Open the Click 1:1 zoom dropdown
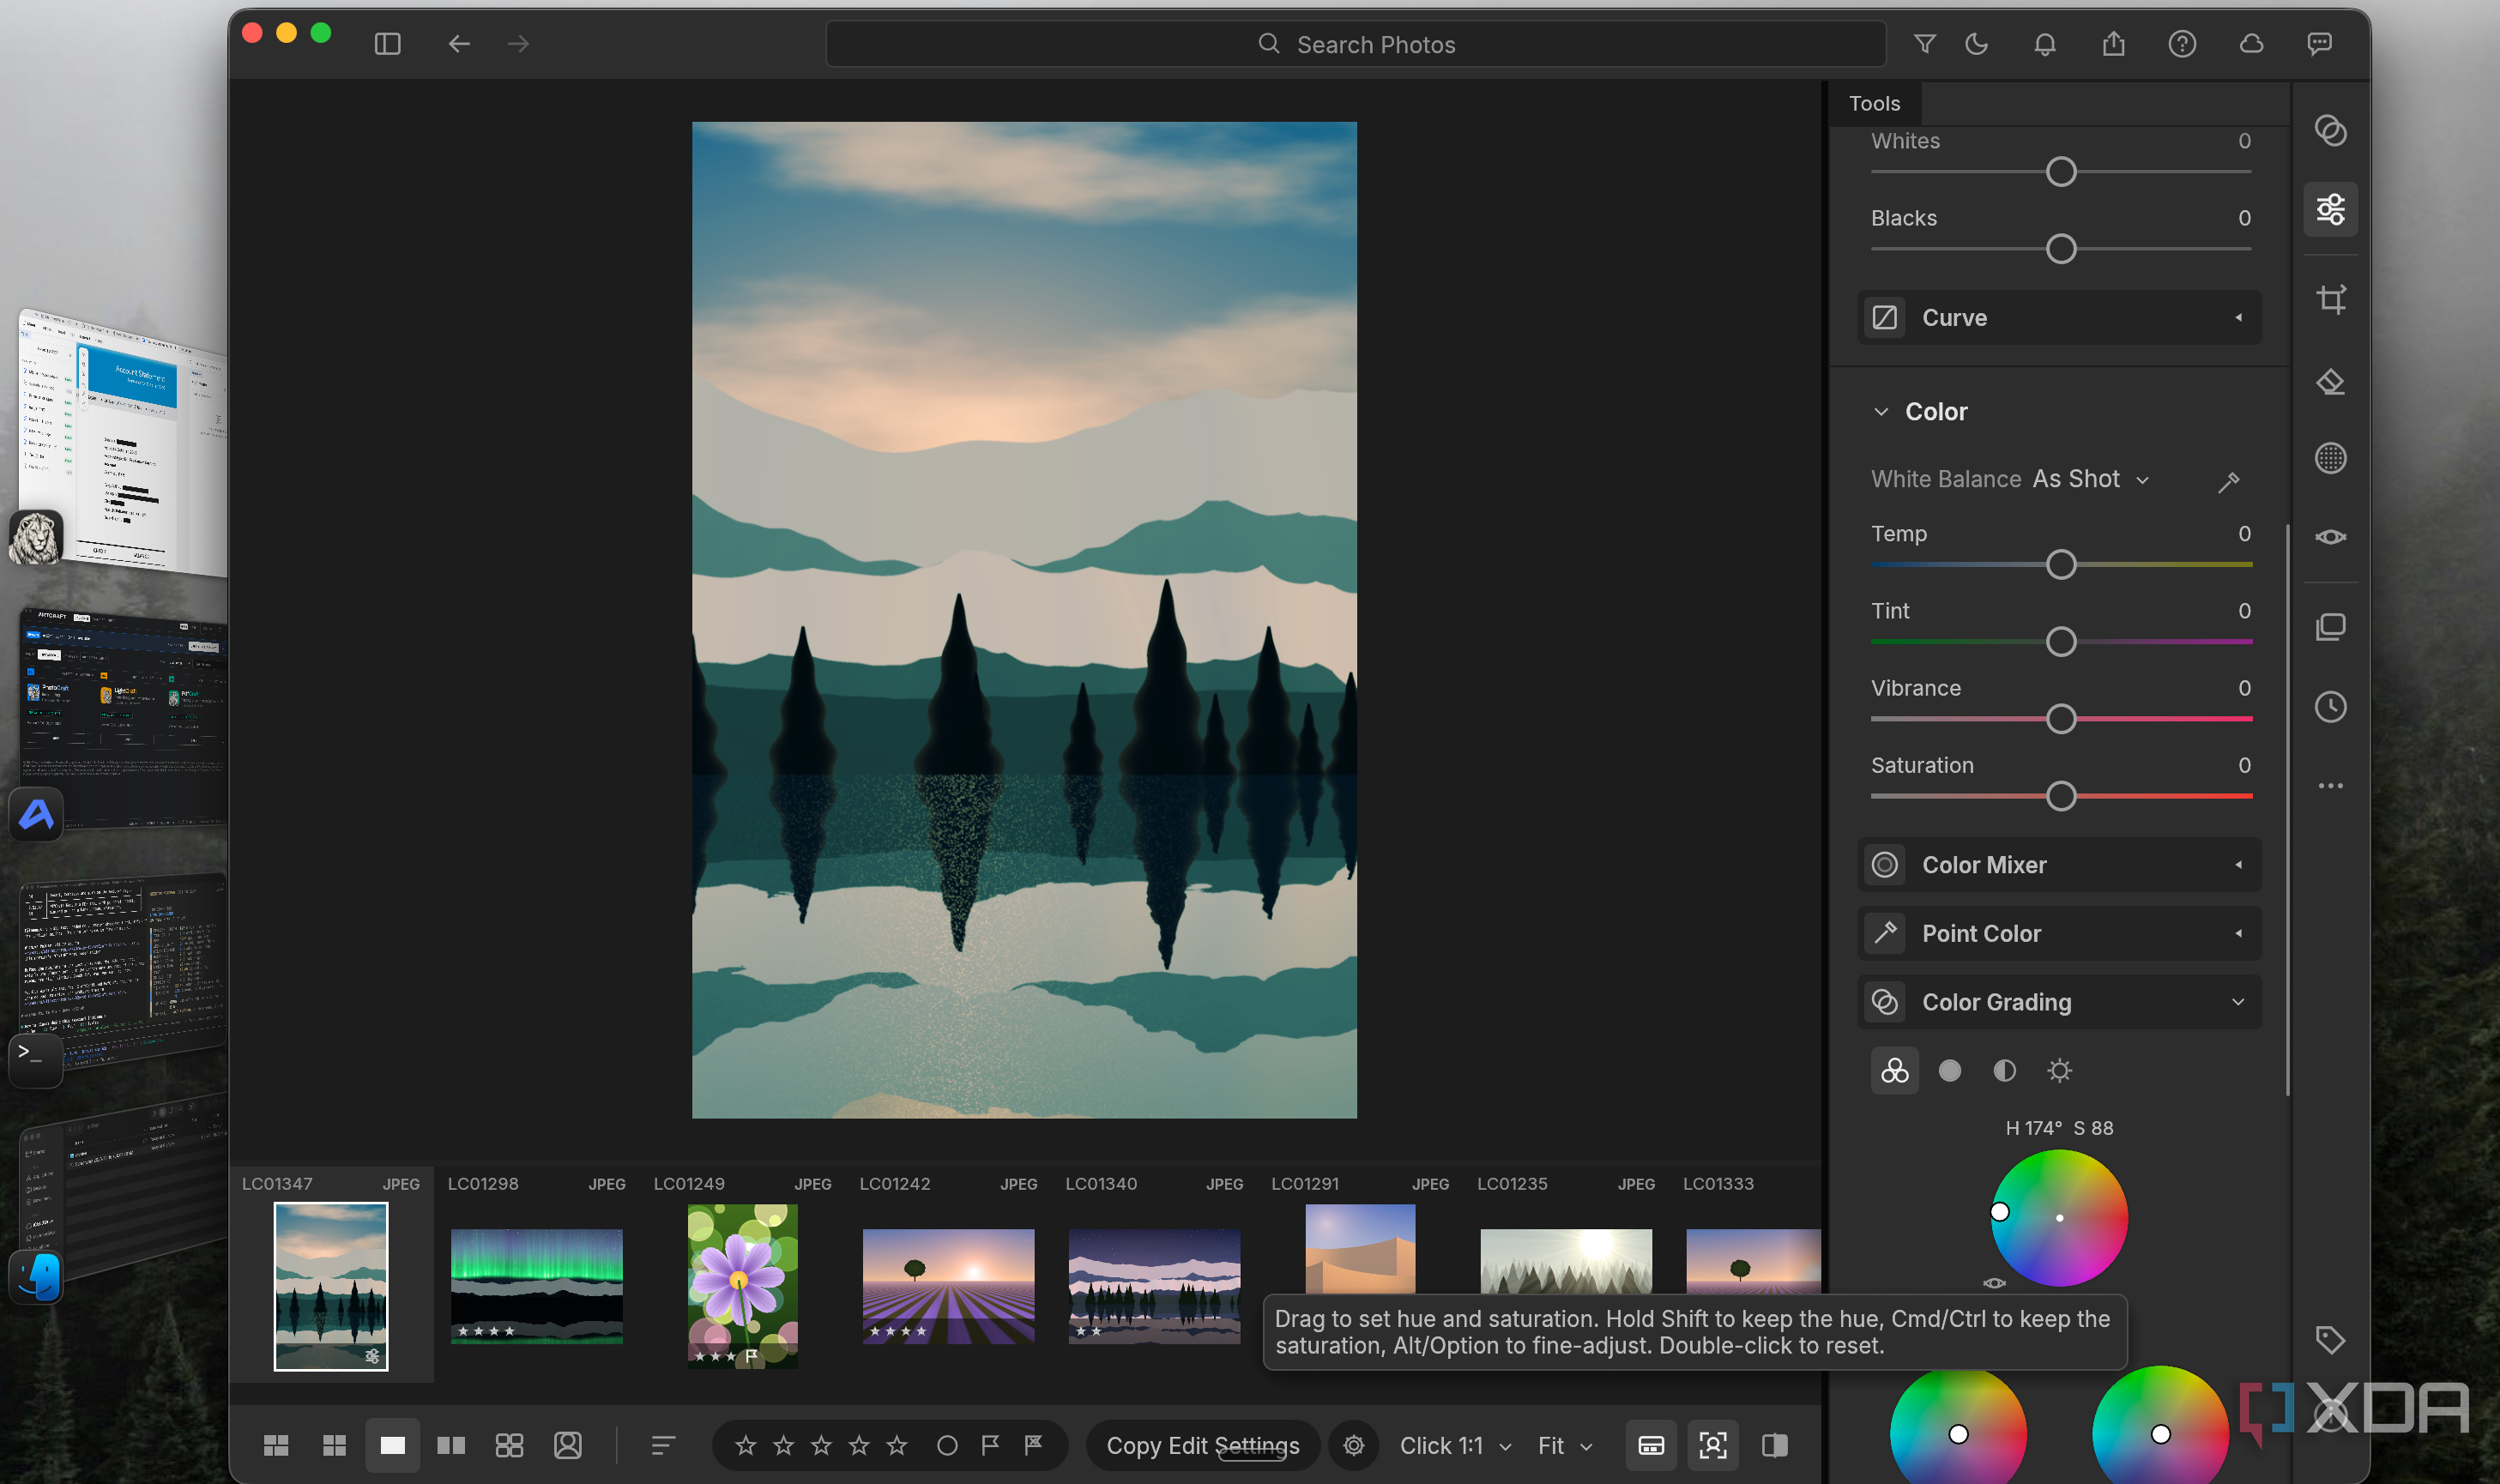This screenshot has height=1484, width=2500. [x=1455, y=1445]
